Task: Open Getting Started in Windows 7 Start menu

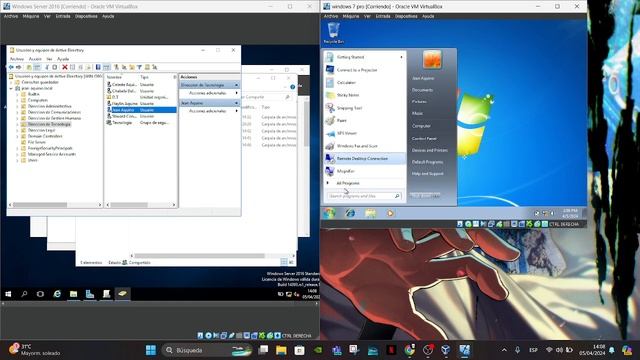Action: tap(364, 57)
